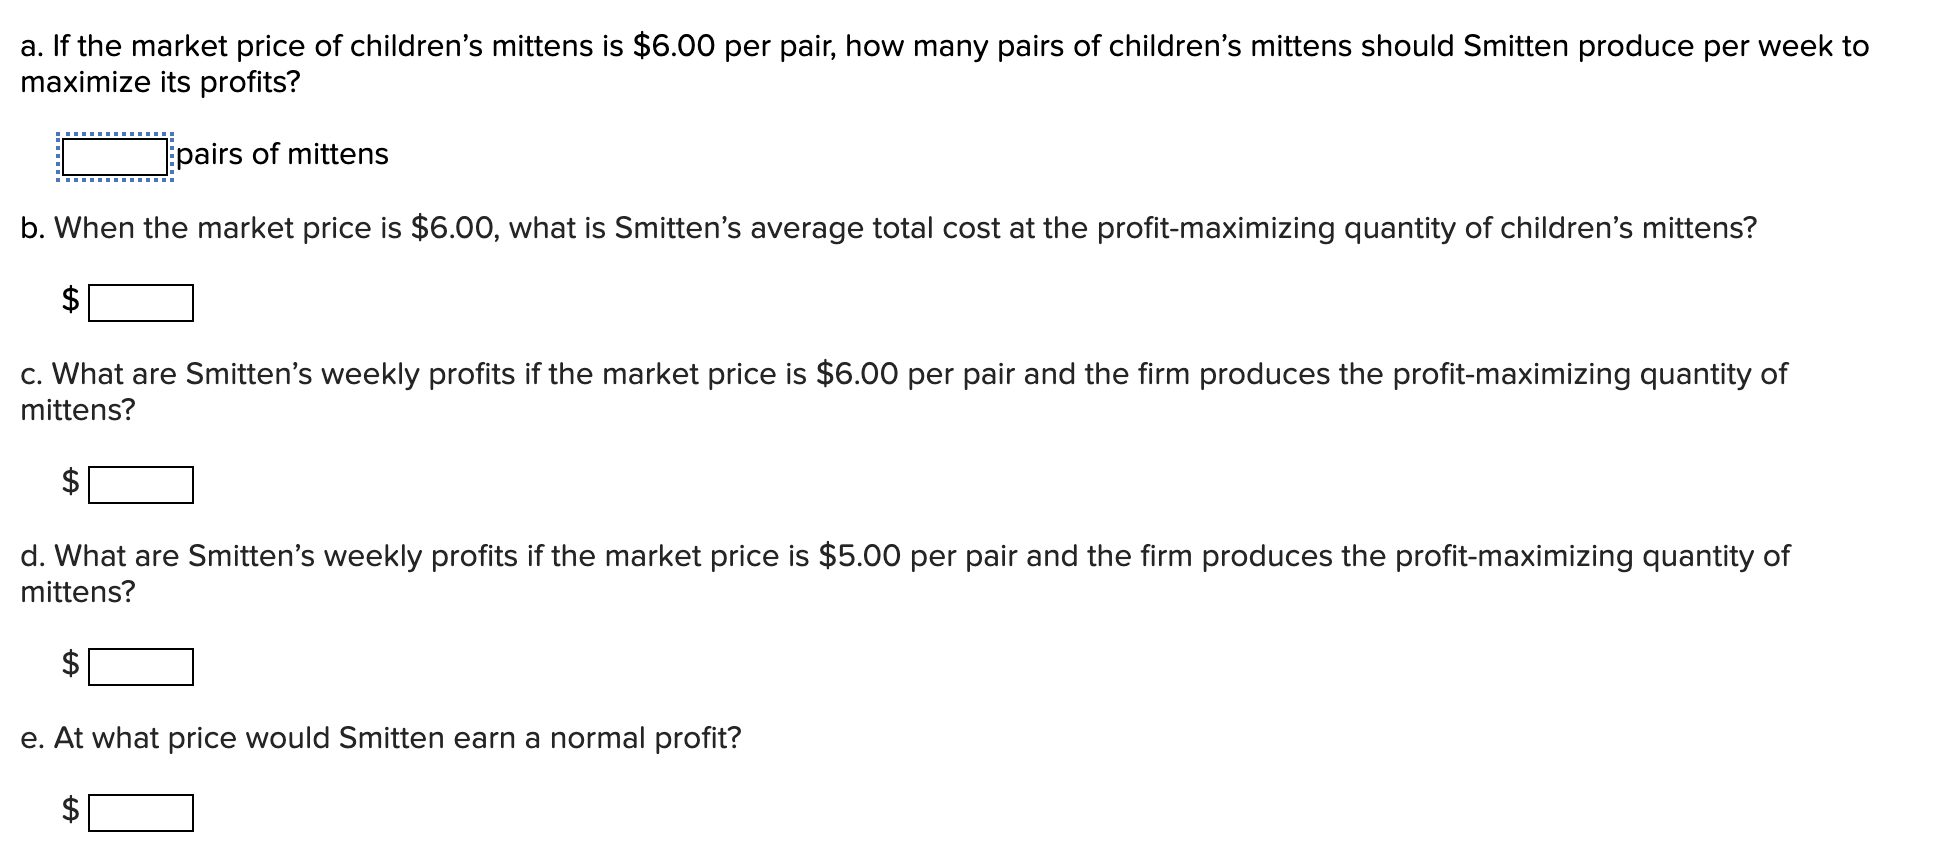Click the '$6.00' price in question a
This screenshot has width=1934, height=864.
[x=674, y=46]
